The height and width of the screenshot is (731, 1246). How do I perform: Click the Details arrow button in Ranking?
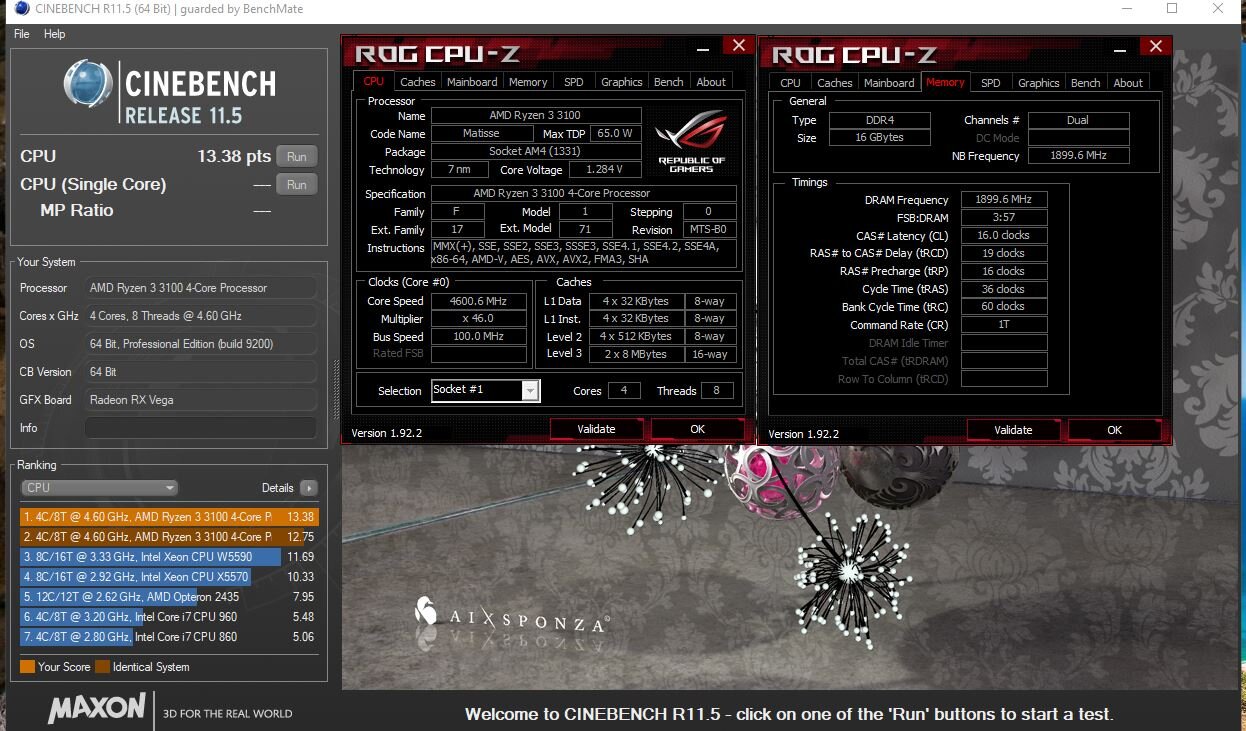309,488
